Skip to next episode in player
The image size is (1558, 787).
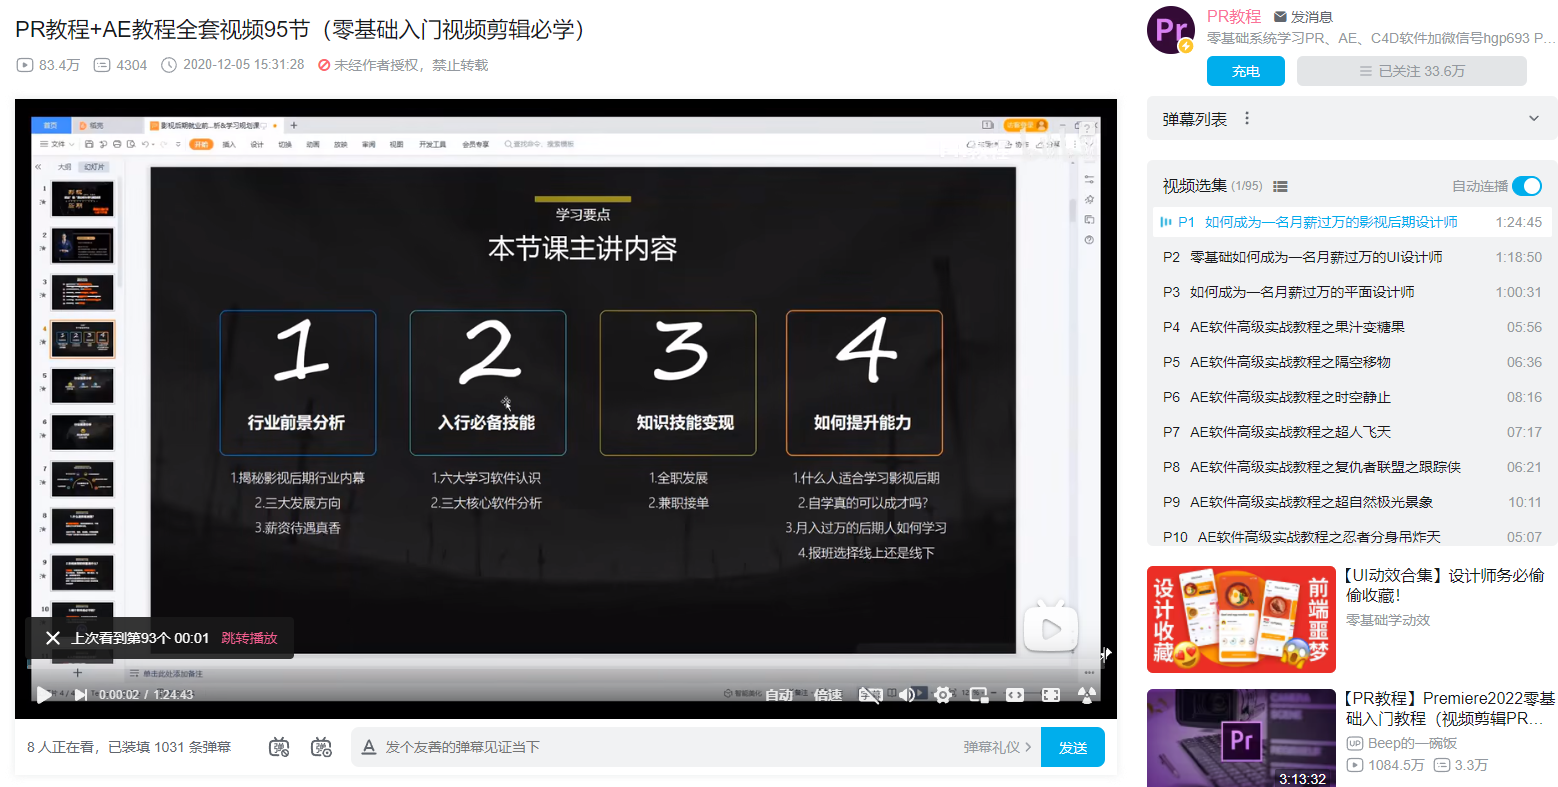coord(81,694)
